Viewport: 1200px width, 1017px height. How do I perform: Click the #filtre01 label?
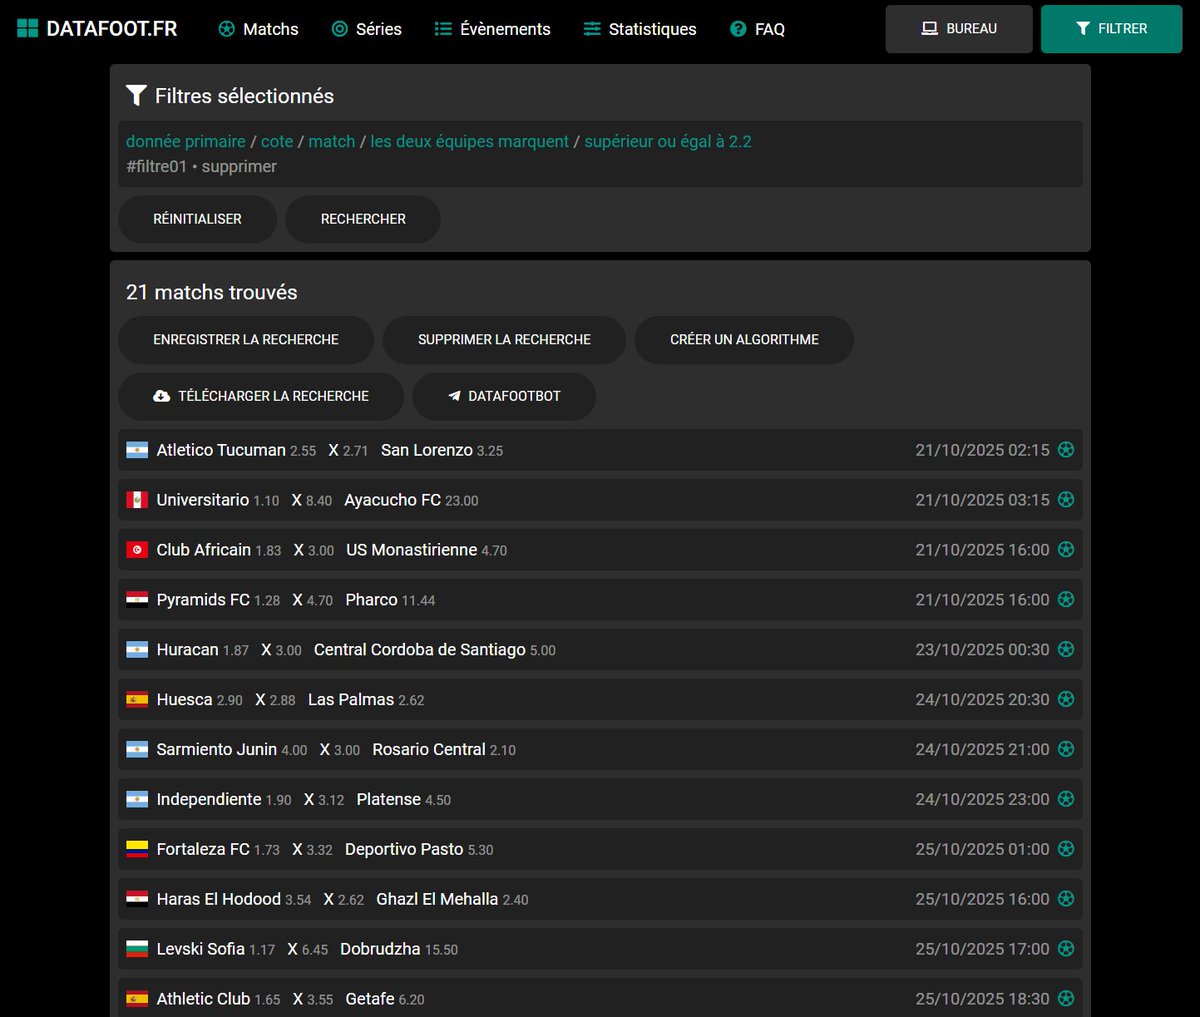[156, 166]
